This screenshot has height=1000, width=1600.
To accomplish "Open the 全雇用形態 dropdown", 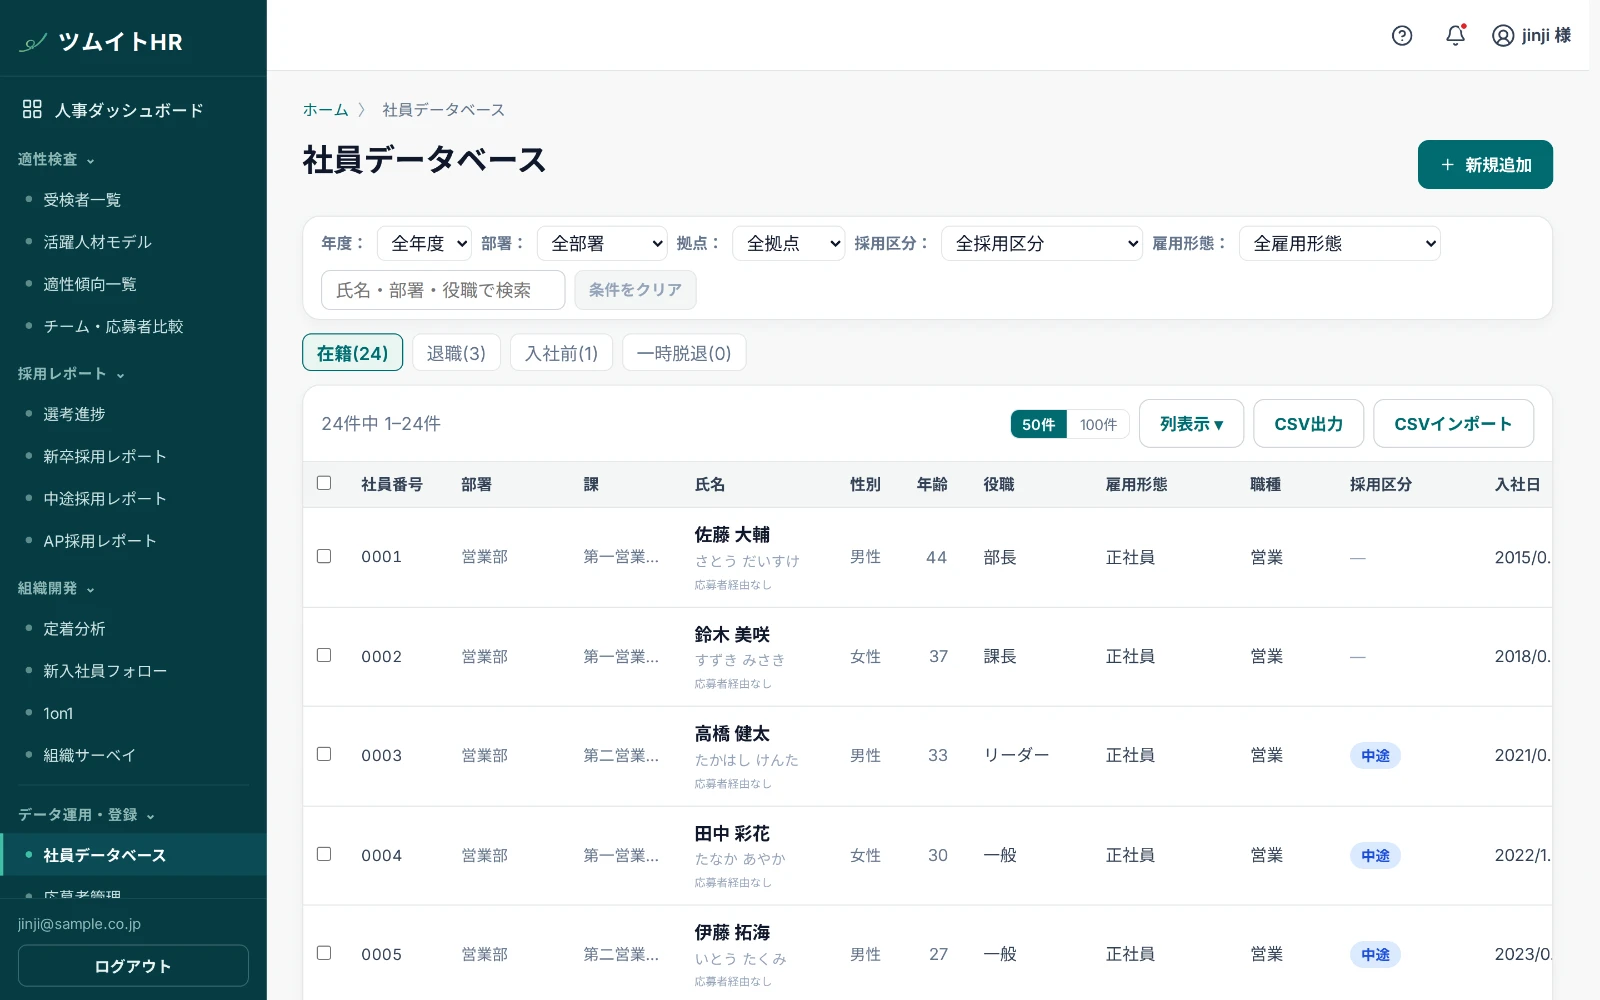I will [1339, 243].
